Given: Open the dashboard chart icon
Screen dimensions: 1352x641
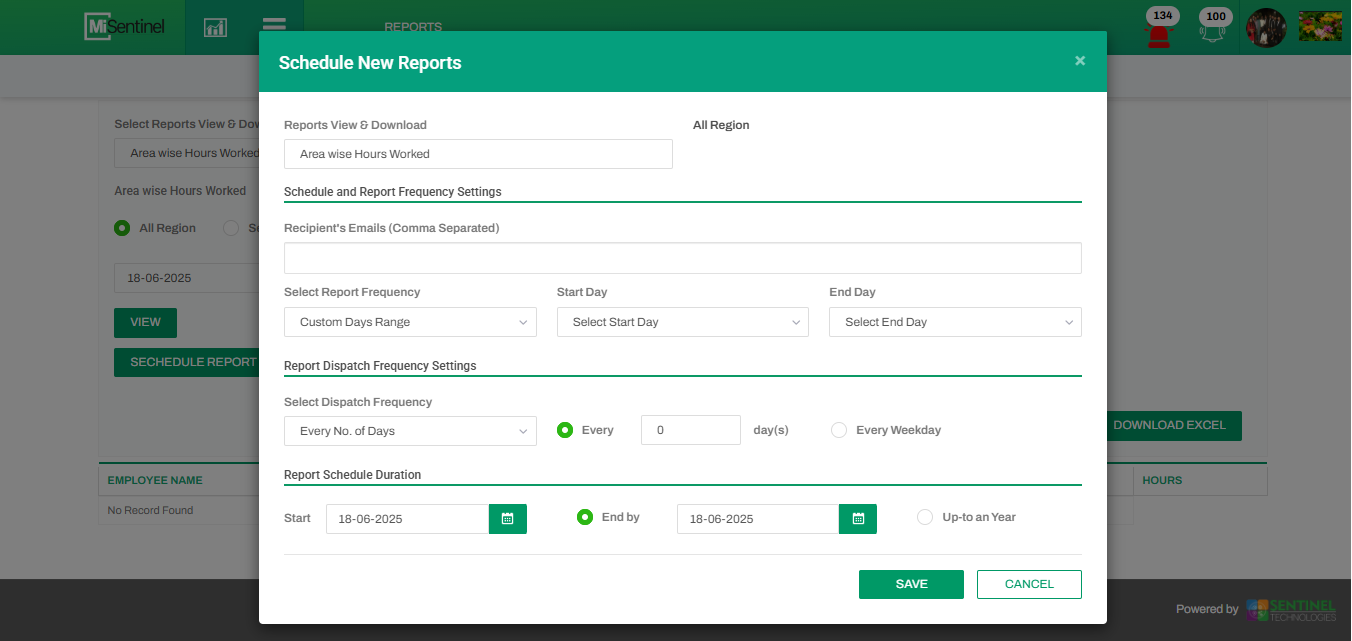Looking at the screenshot, I should [x=215, y=27].
